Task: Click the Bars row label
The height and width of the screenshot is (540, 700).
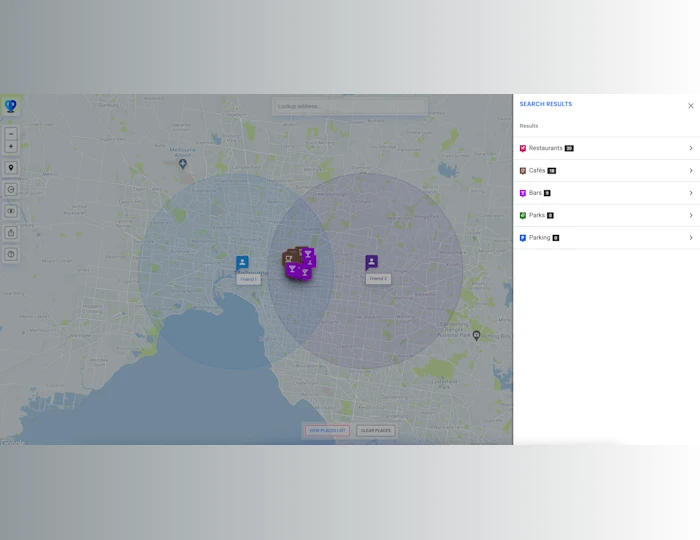Action: click(x=535, y=193)
